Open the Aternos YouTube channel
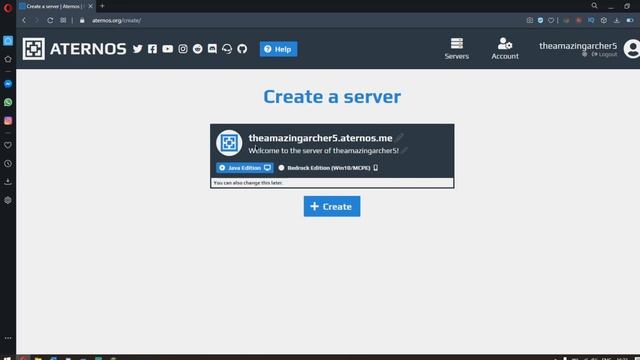This screenshot has width=640, height=360. point(167,49)
